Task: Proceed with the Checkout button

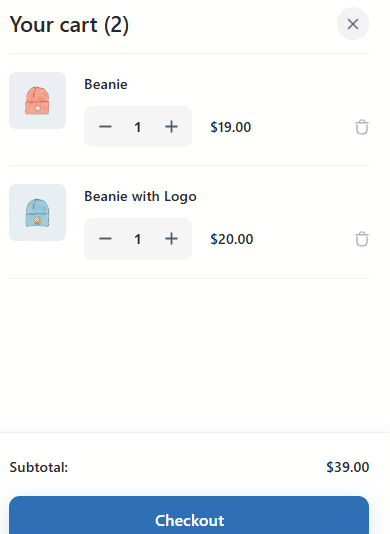Action: 189,515
